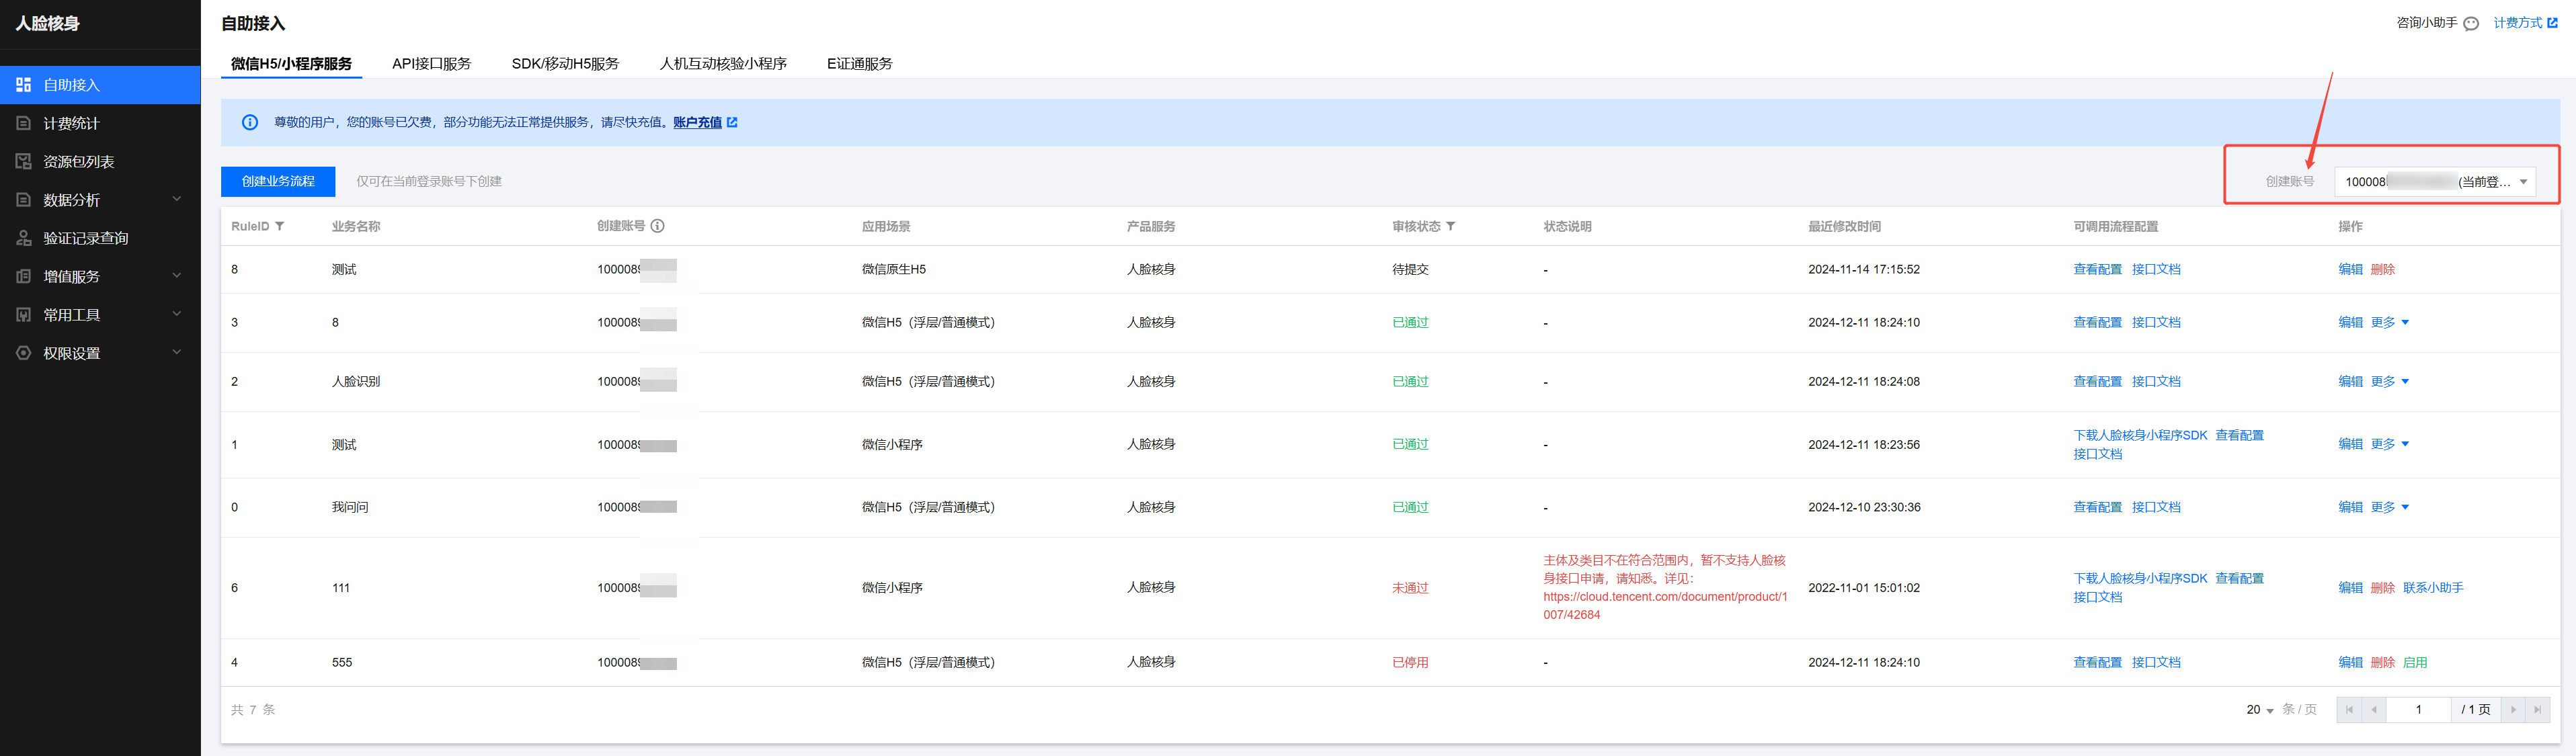Click the 常用工具 sidebar icon

(24, 315)
